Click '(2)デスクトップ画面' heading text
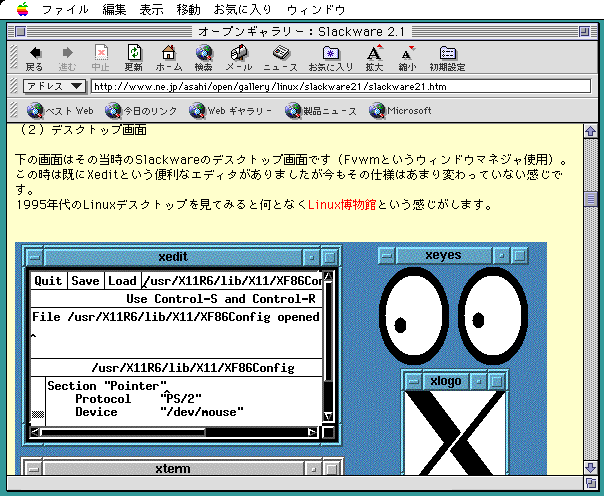 [x=82, y=130]
